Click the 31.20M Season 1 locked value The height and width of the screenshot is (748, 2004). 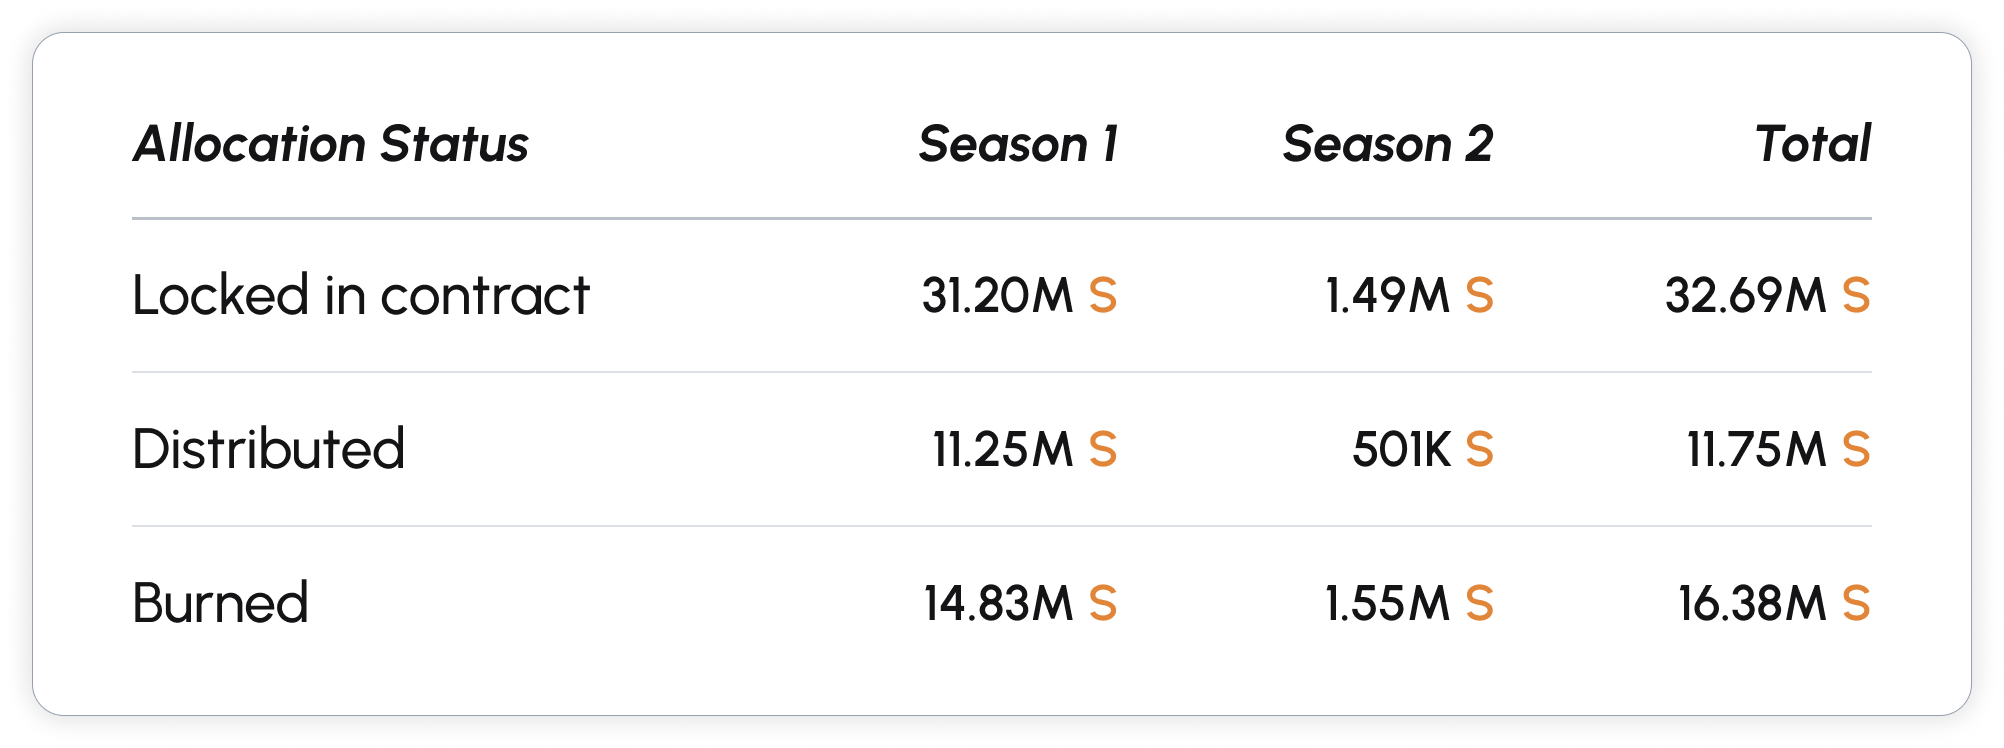[x=997, y=296]
